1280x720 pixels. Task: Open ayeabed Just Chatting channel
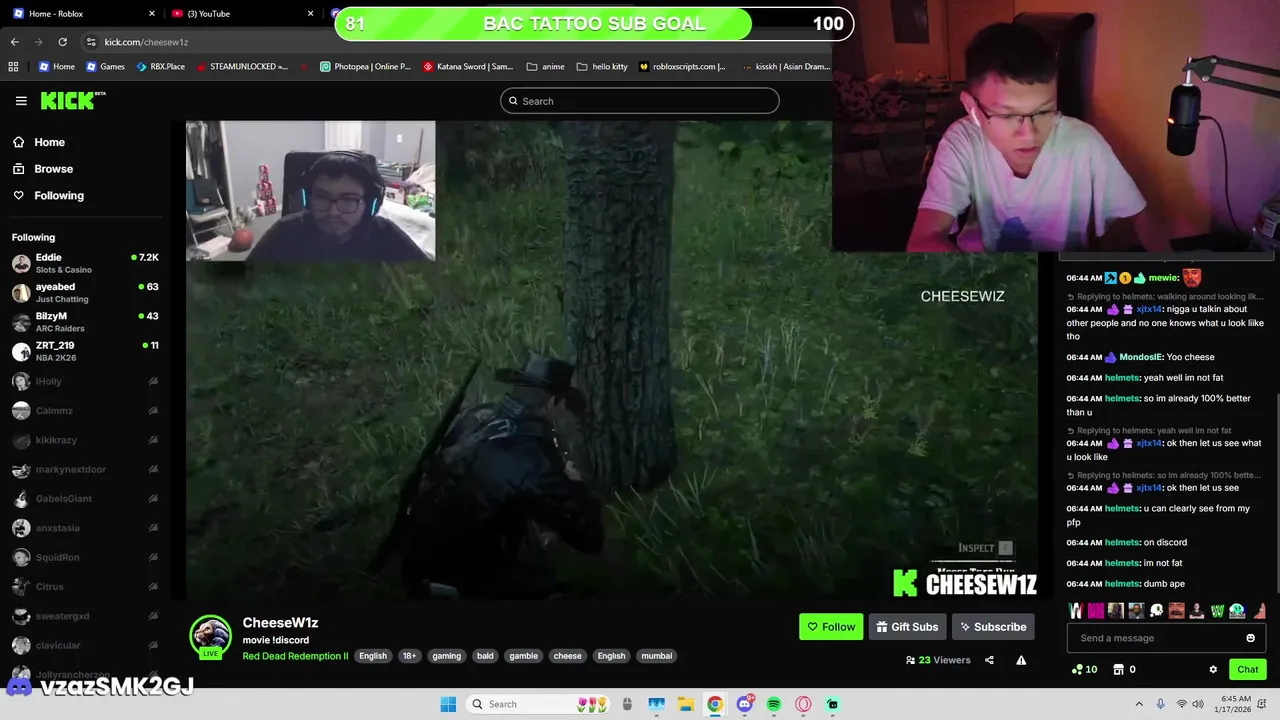(x=85, y=293)
